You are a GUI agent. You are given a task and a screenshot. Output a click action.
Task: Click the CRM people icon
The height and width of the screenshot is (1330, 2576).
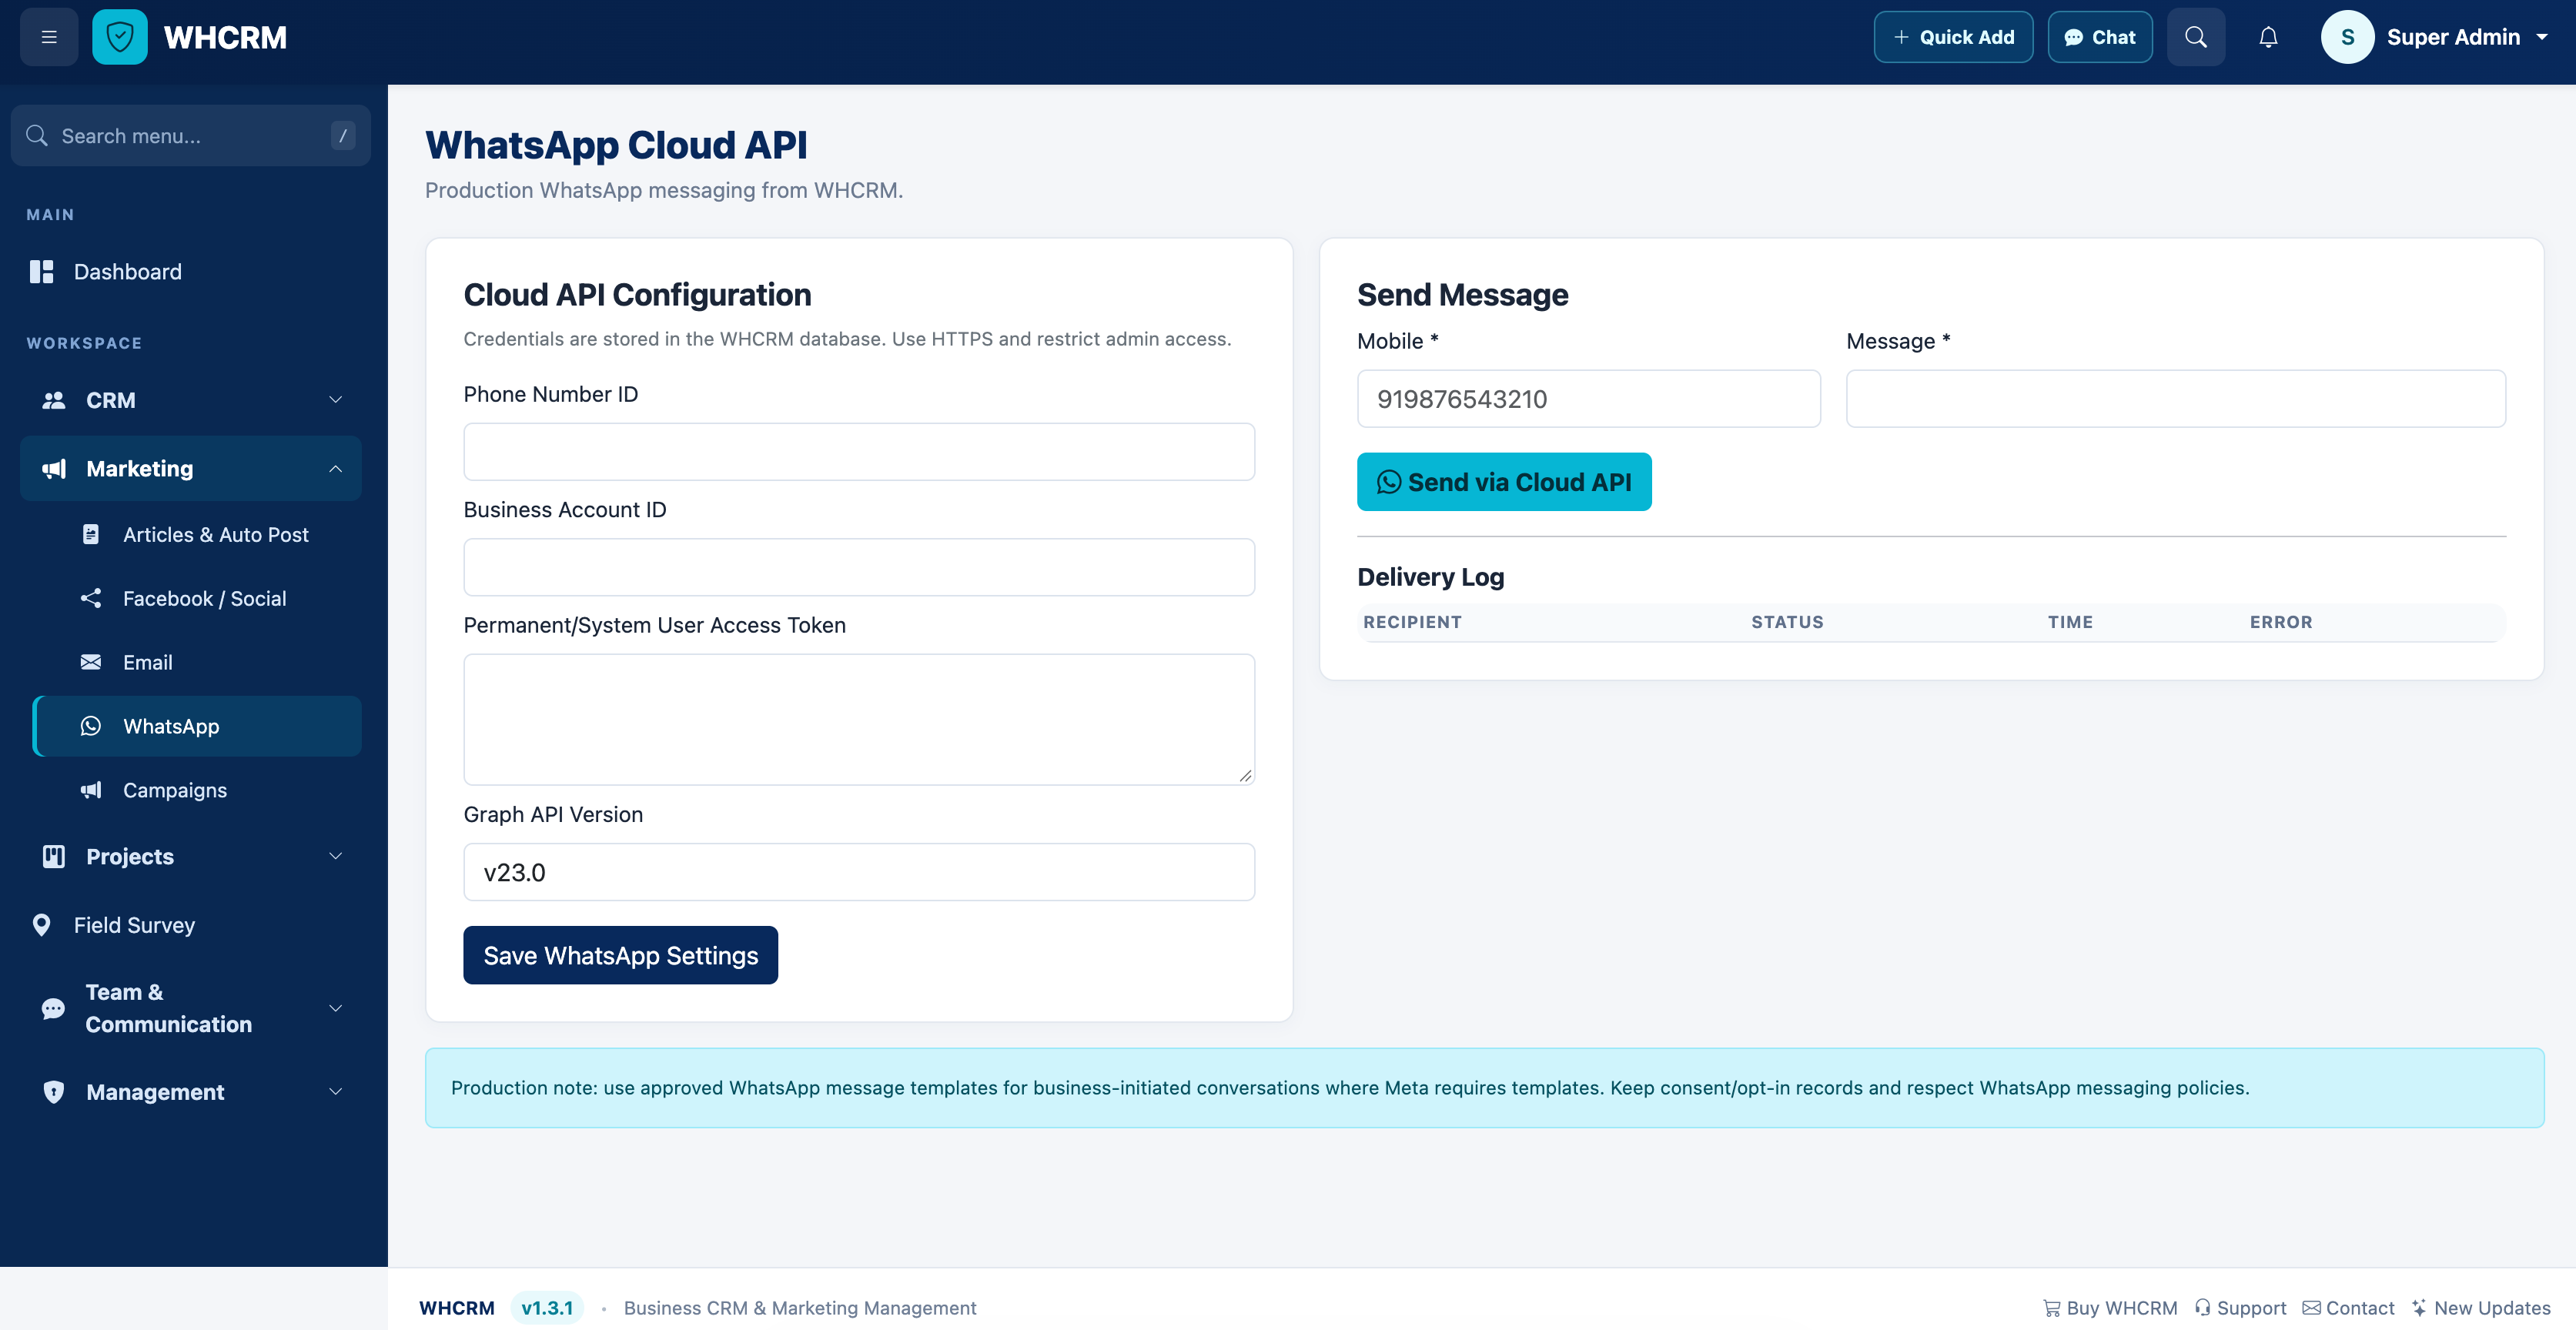click(x=54, y=400)
